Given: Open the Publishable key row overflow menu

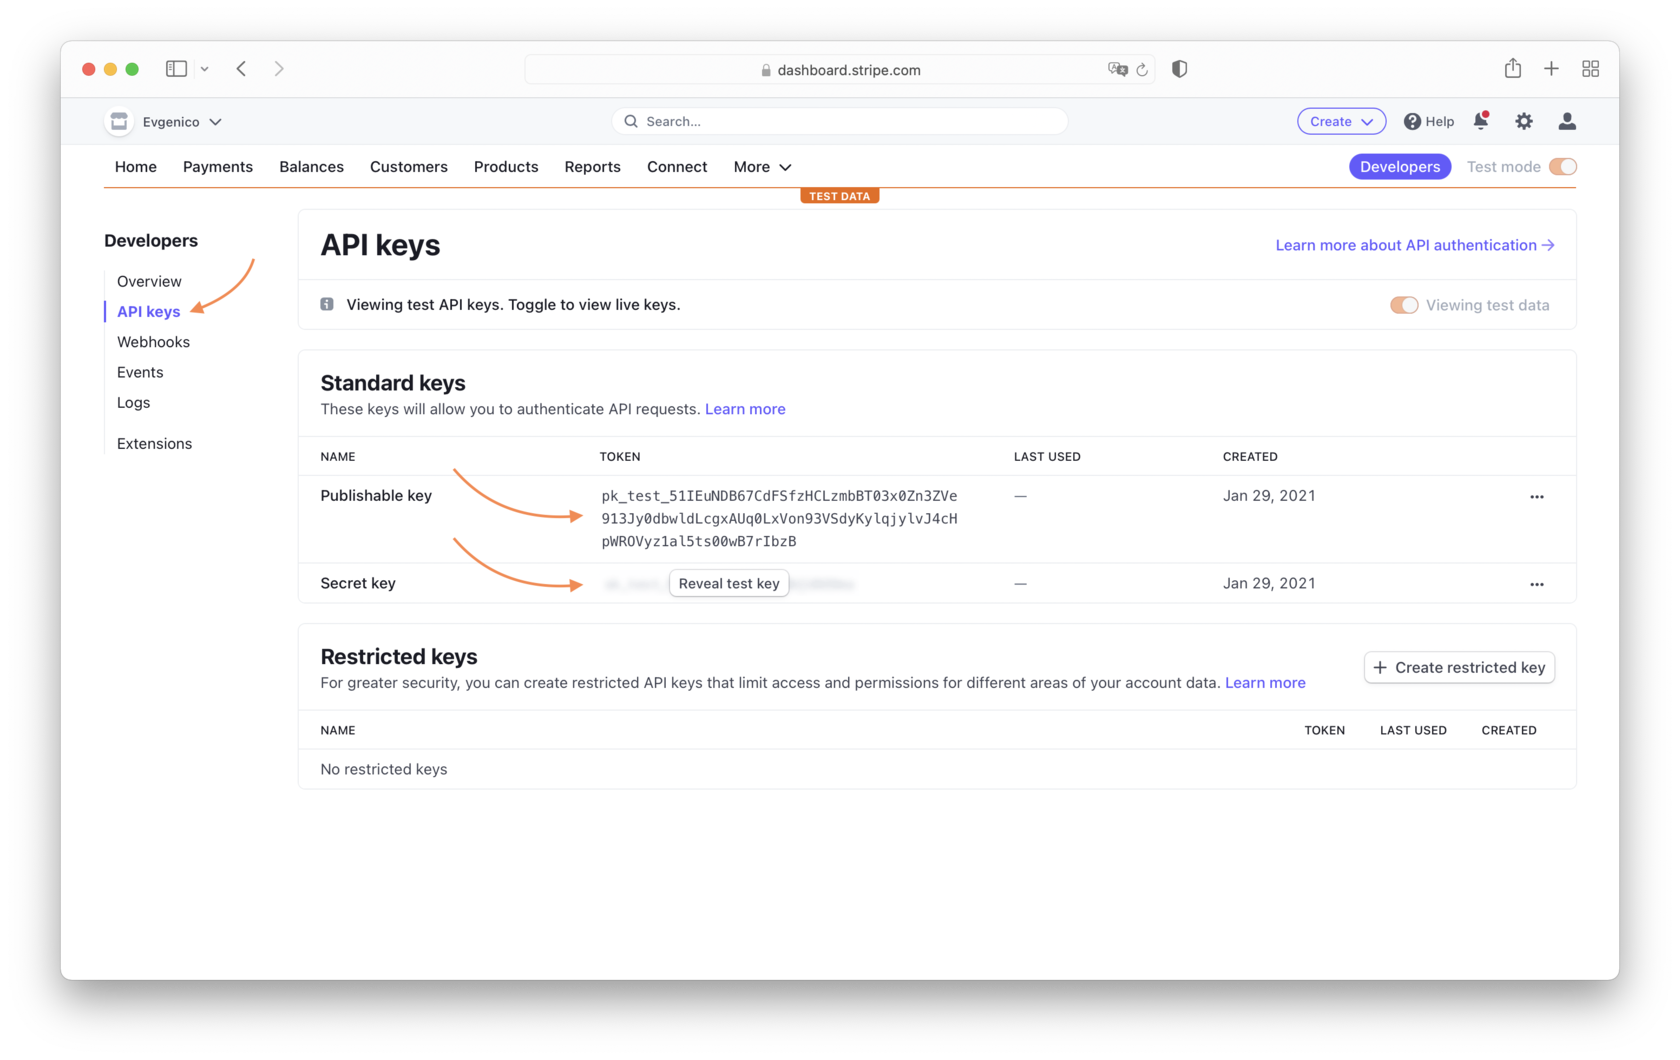Looking at the screenshot, I should coord(1536,497).
